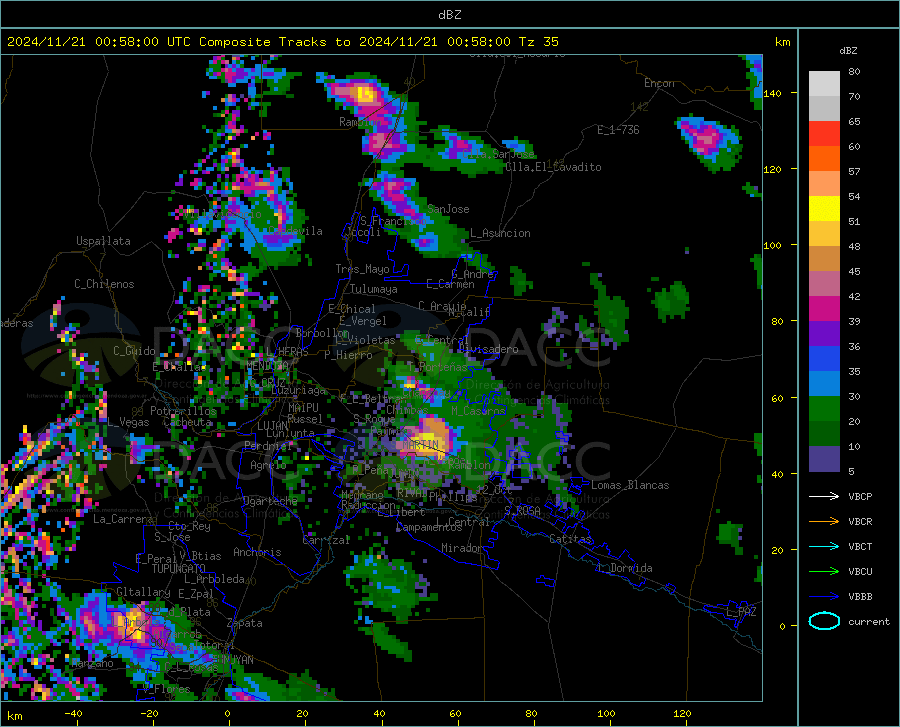Click the 'E_1-736' place label
The height and width of the screenshot is (727, 900).
pyautogui.click(x=618, y=130)
